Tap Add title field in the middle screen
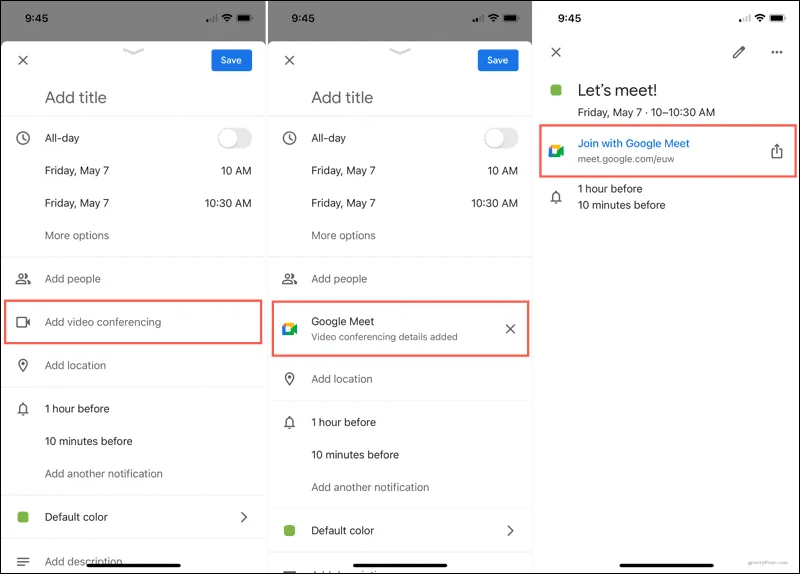The width and height of the screenshot is (800, 574). pos(342,97)
